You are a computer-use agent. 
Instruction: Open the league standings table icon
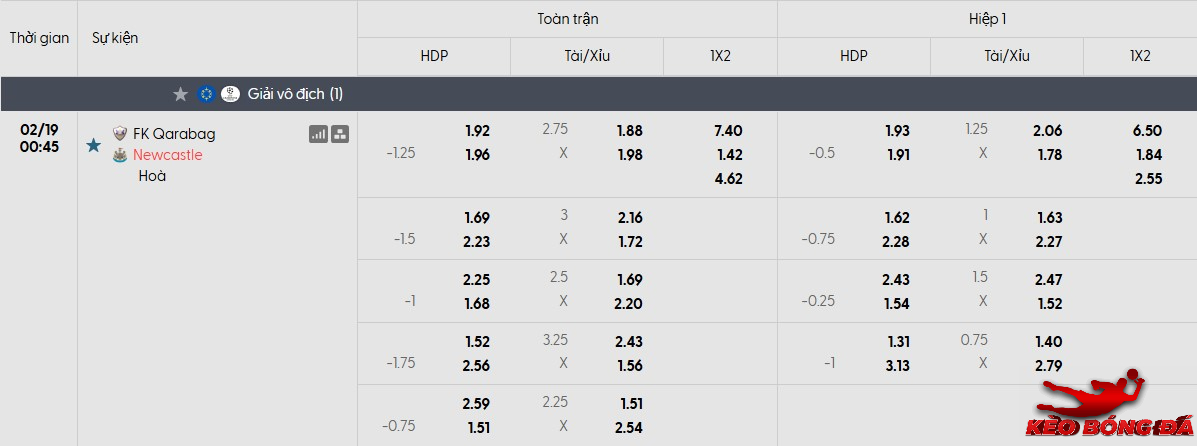[x=340, y=134]
